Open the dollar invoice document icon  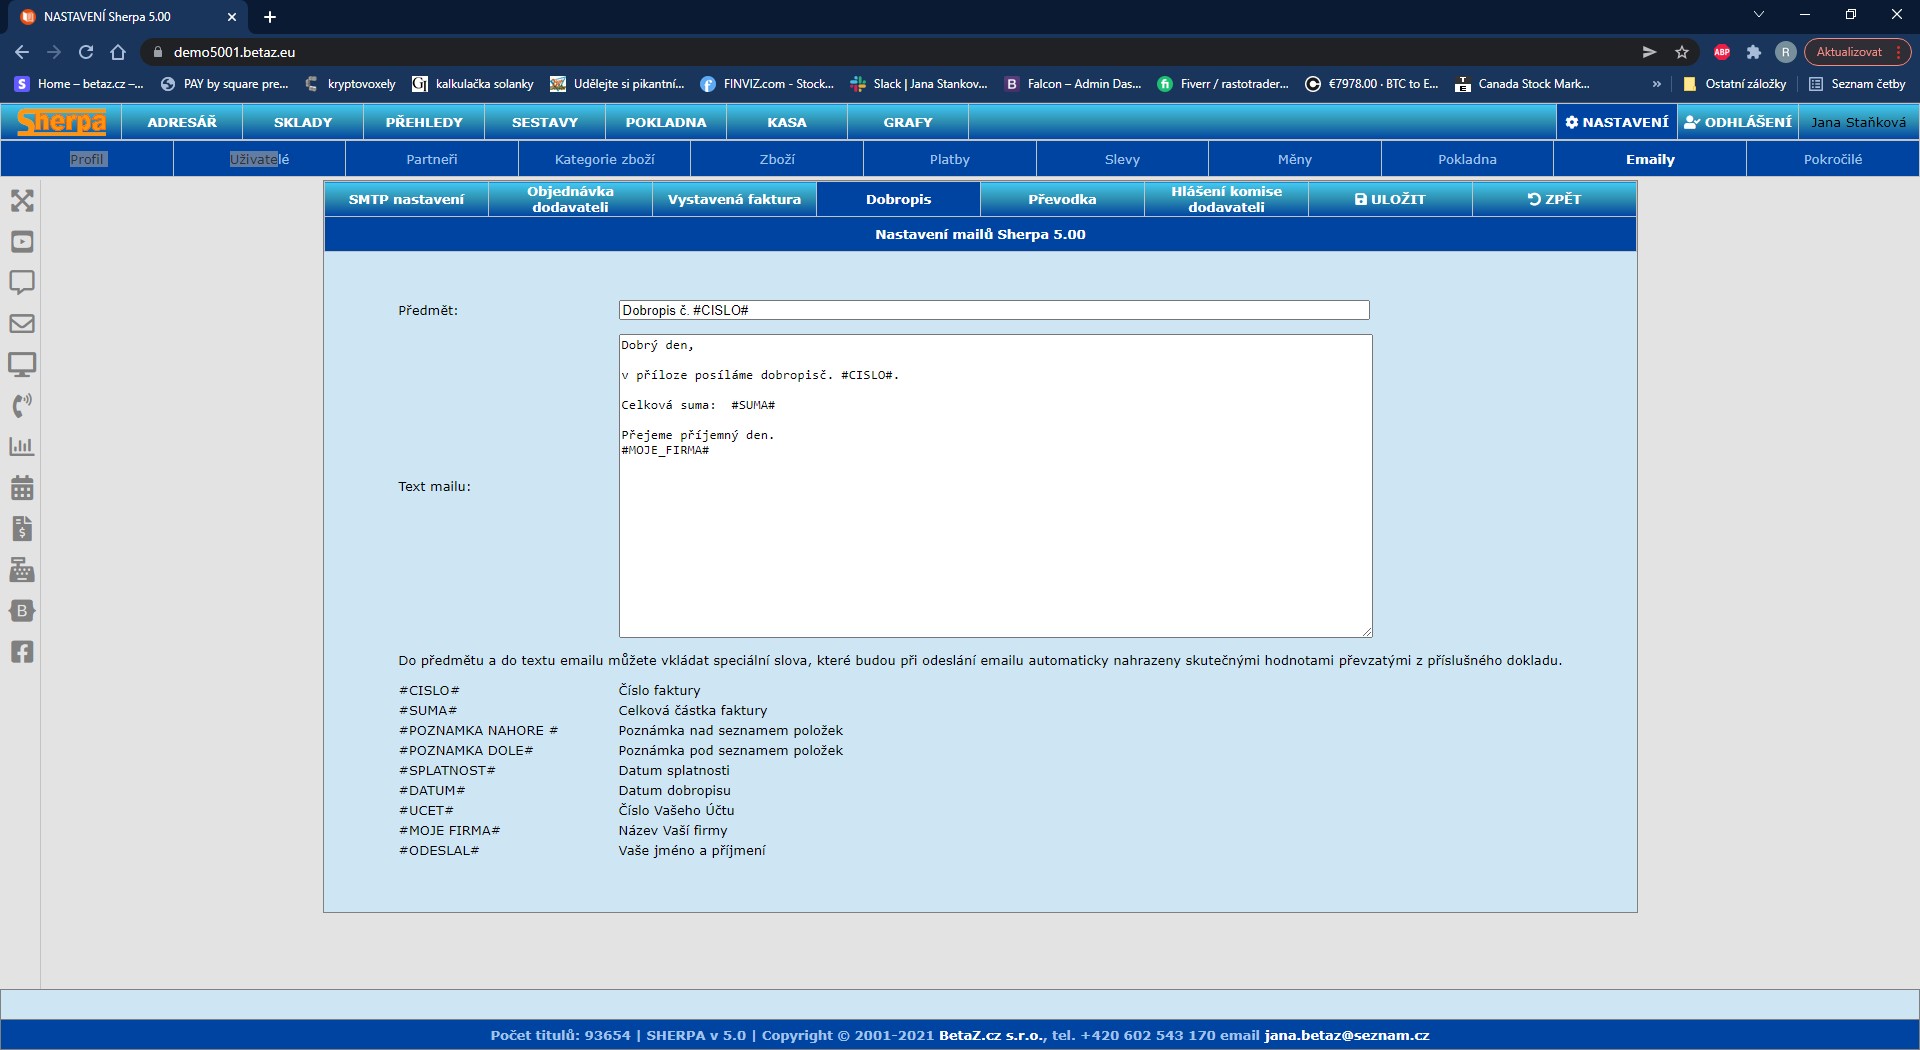22,529
